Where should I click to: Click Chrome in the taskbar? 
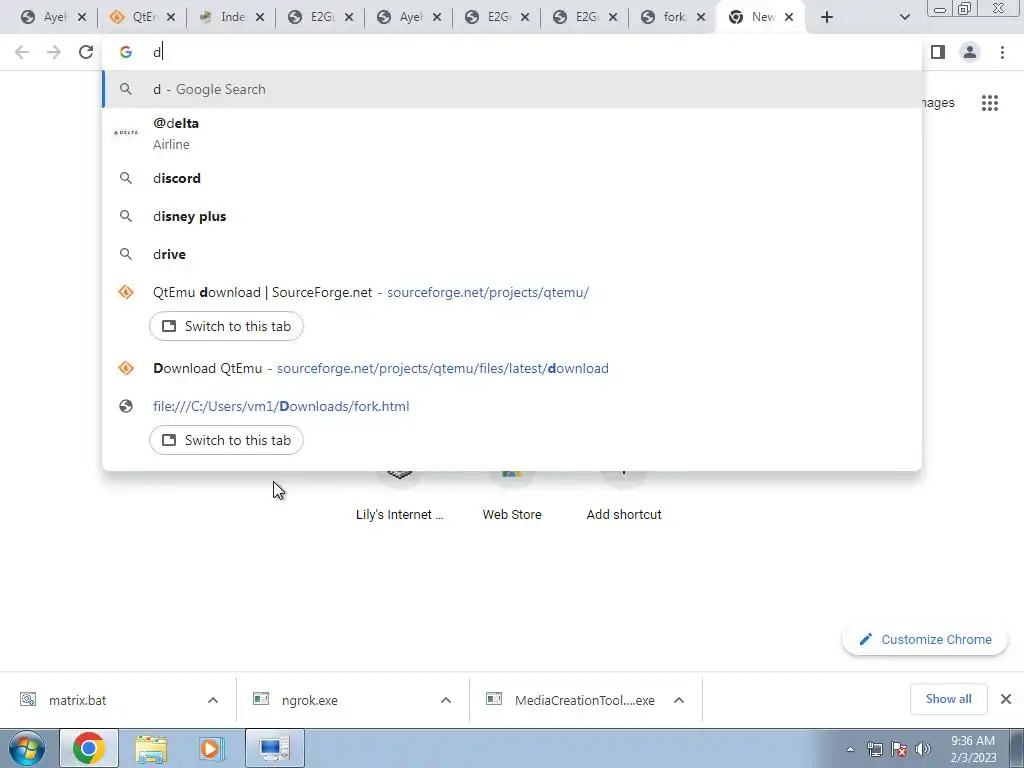89,748
